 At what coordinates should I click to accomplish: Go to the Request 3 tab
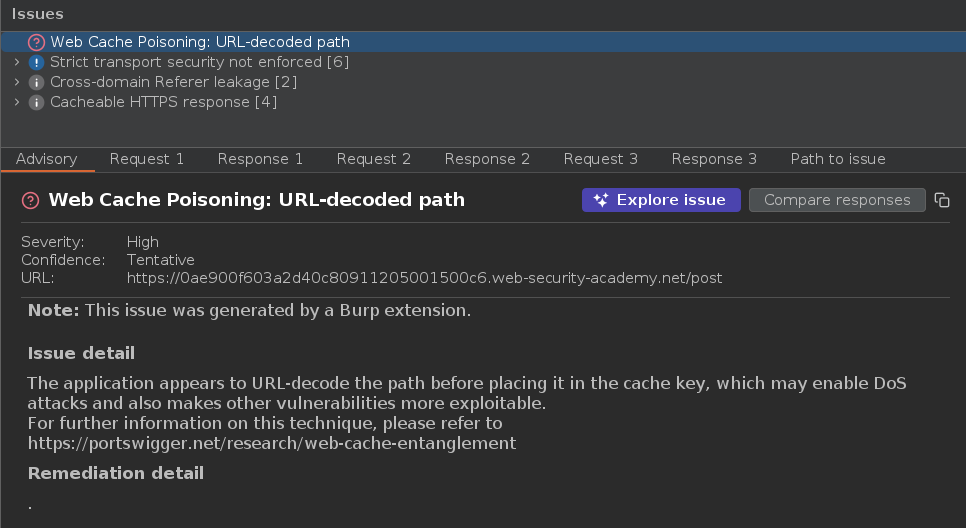coord(601,159)
